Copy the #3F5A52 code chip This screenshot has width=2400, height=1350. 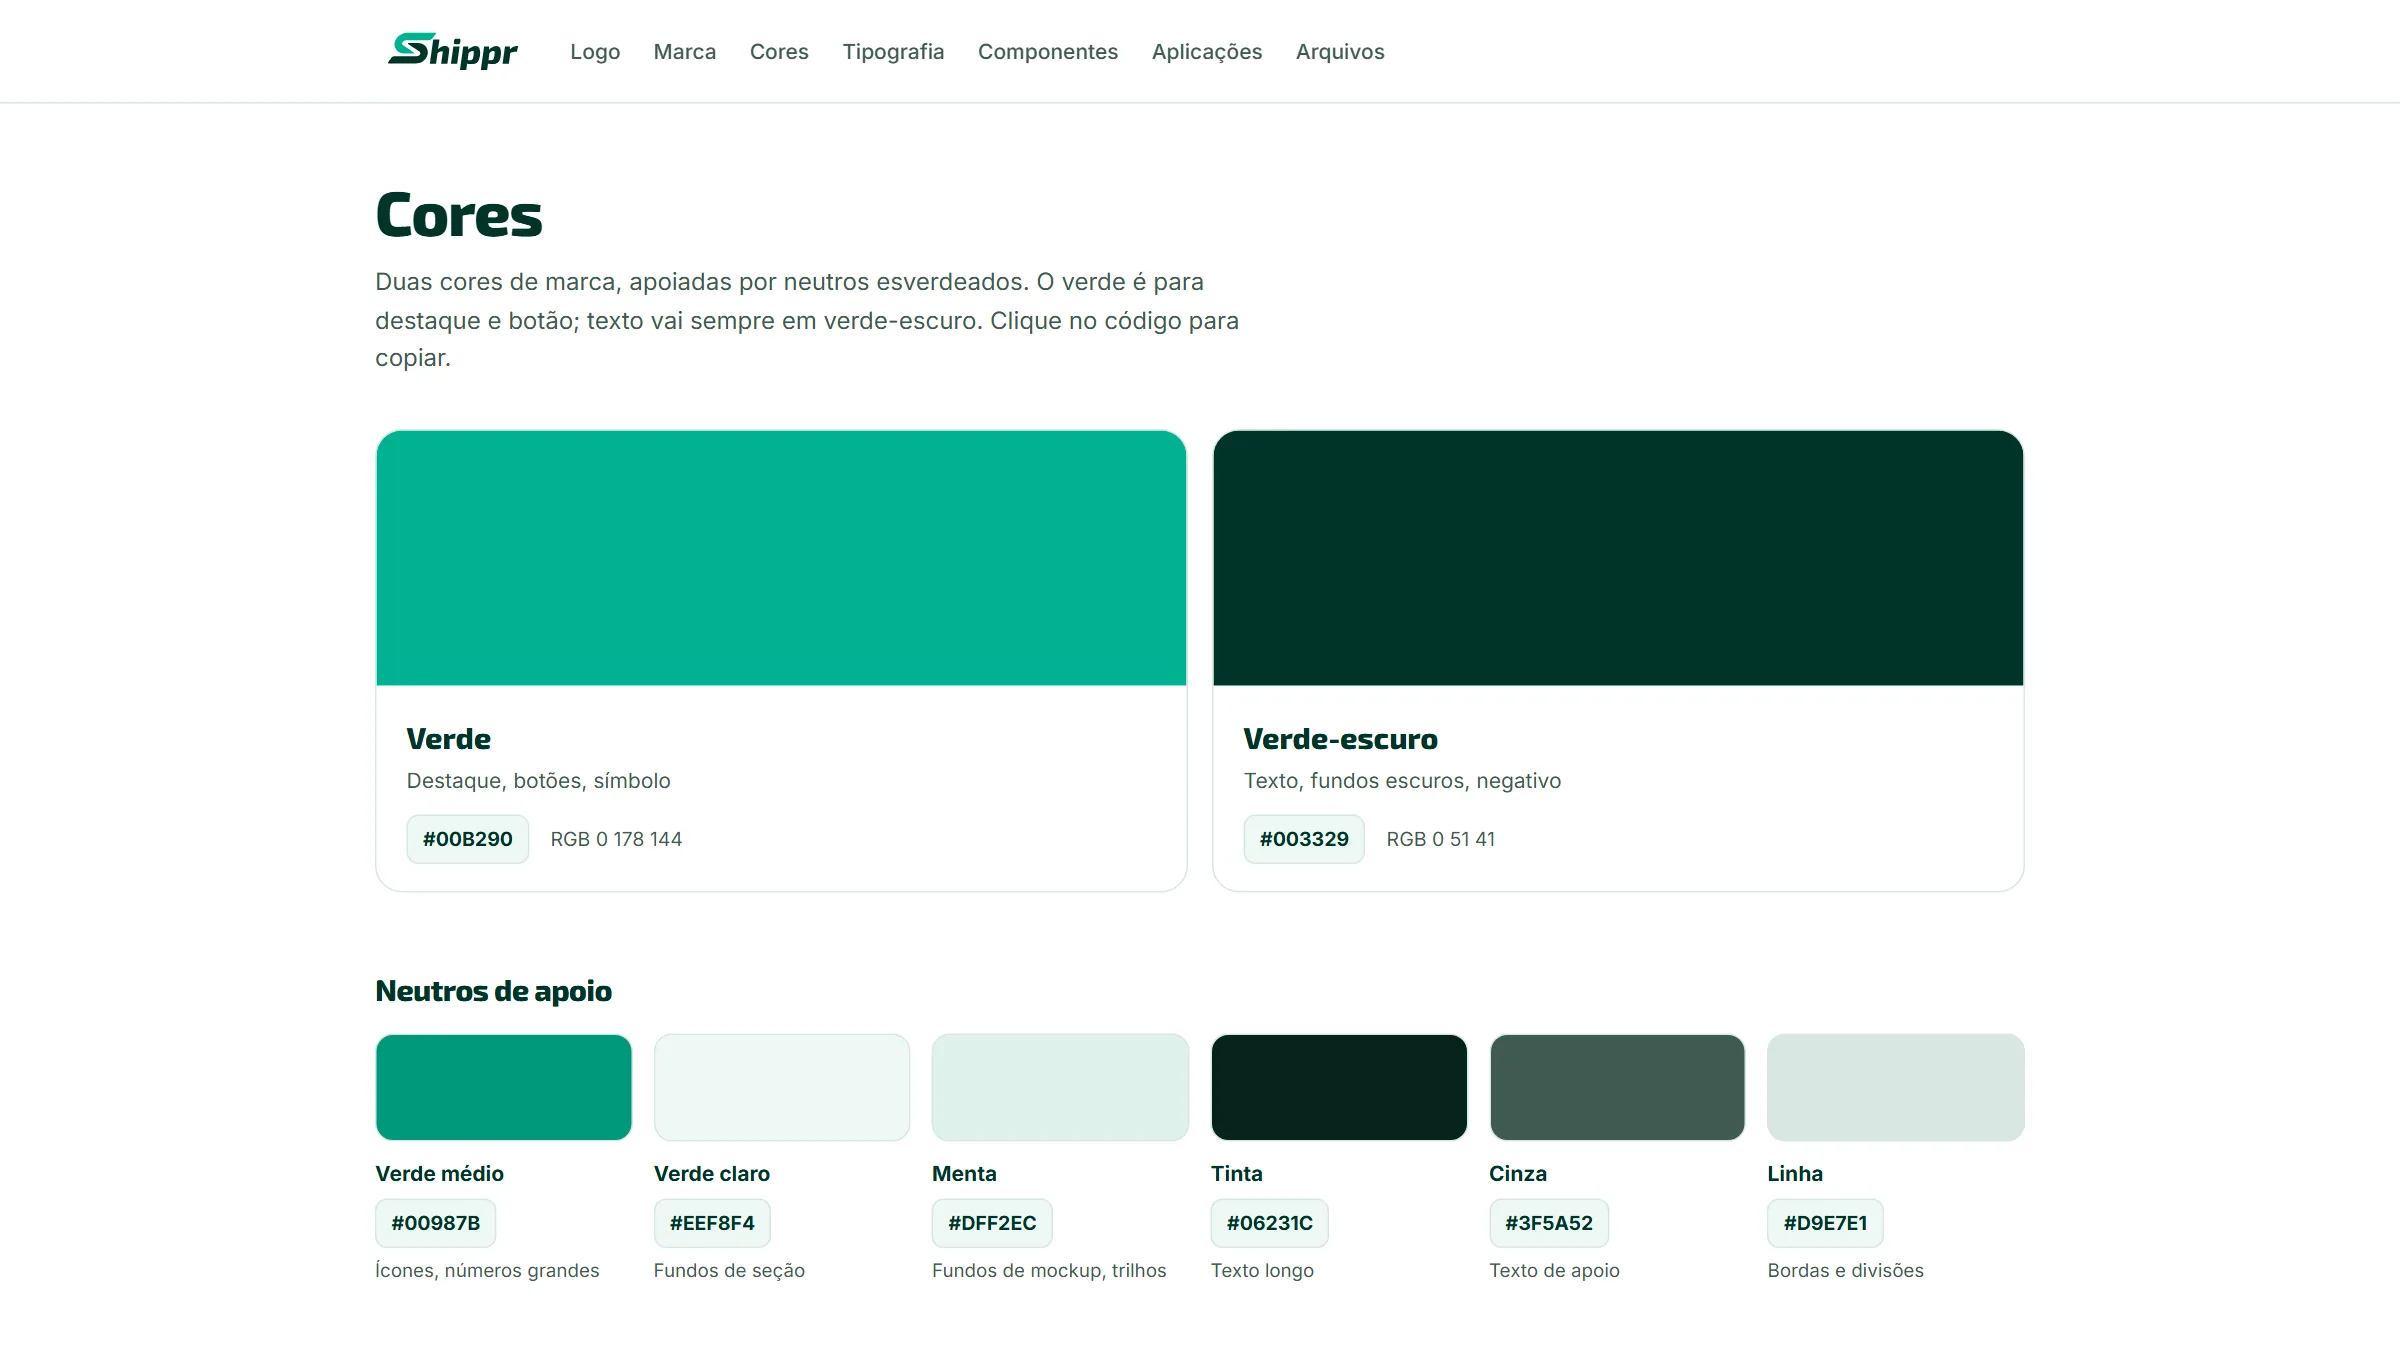coord(1549,1223)
